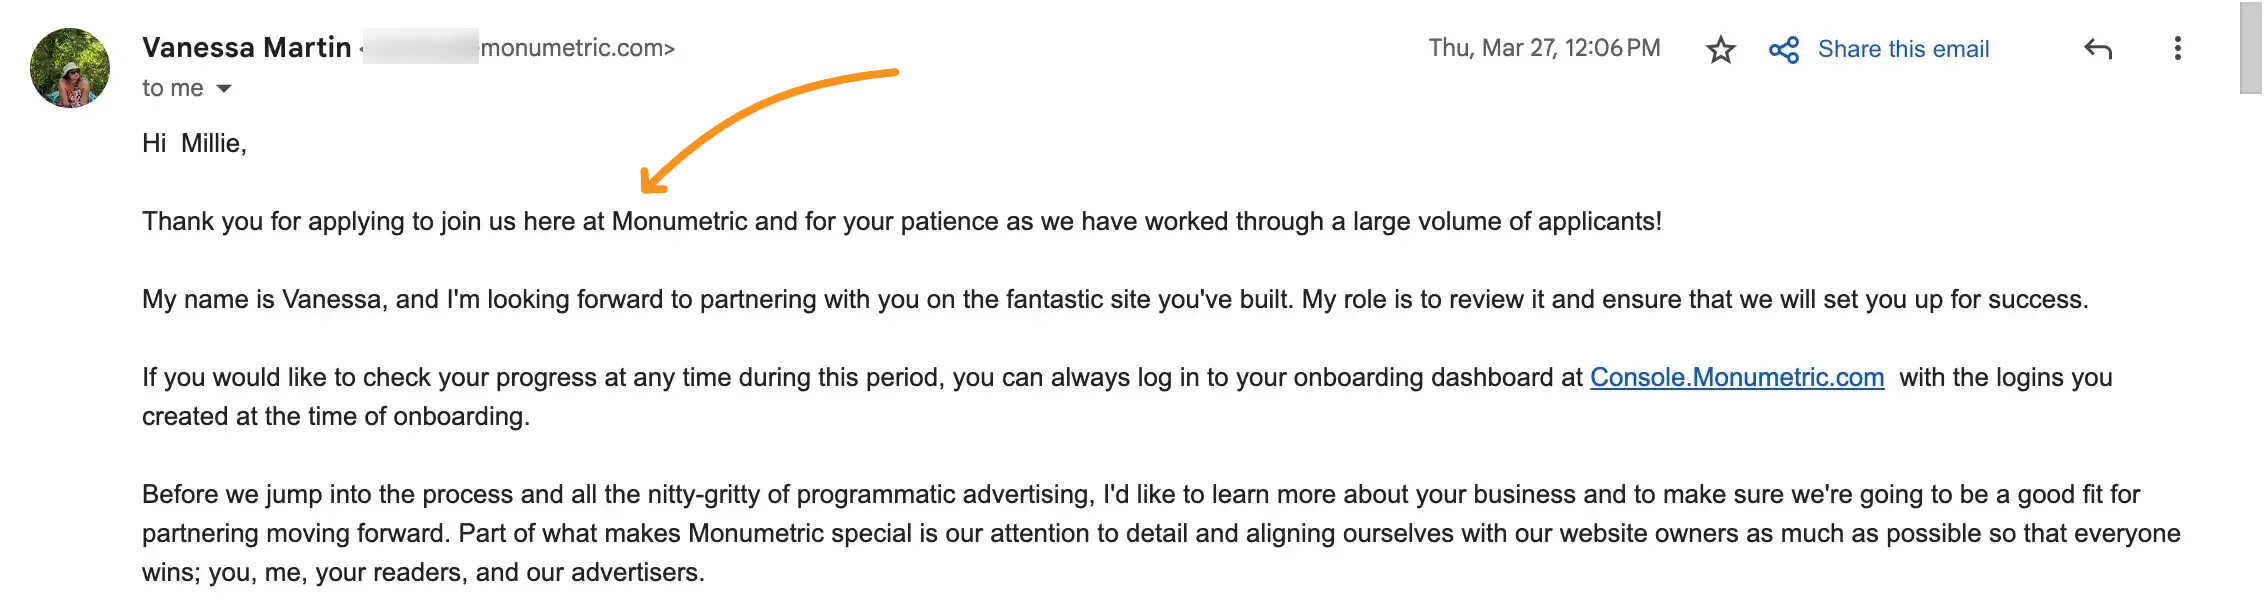Click the orange curved arrow annotation

(x=769, y=130)
